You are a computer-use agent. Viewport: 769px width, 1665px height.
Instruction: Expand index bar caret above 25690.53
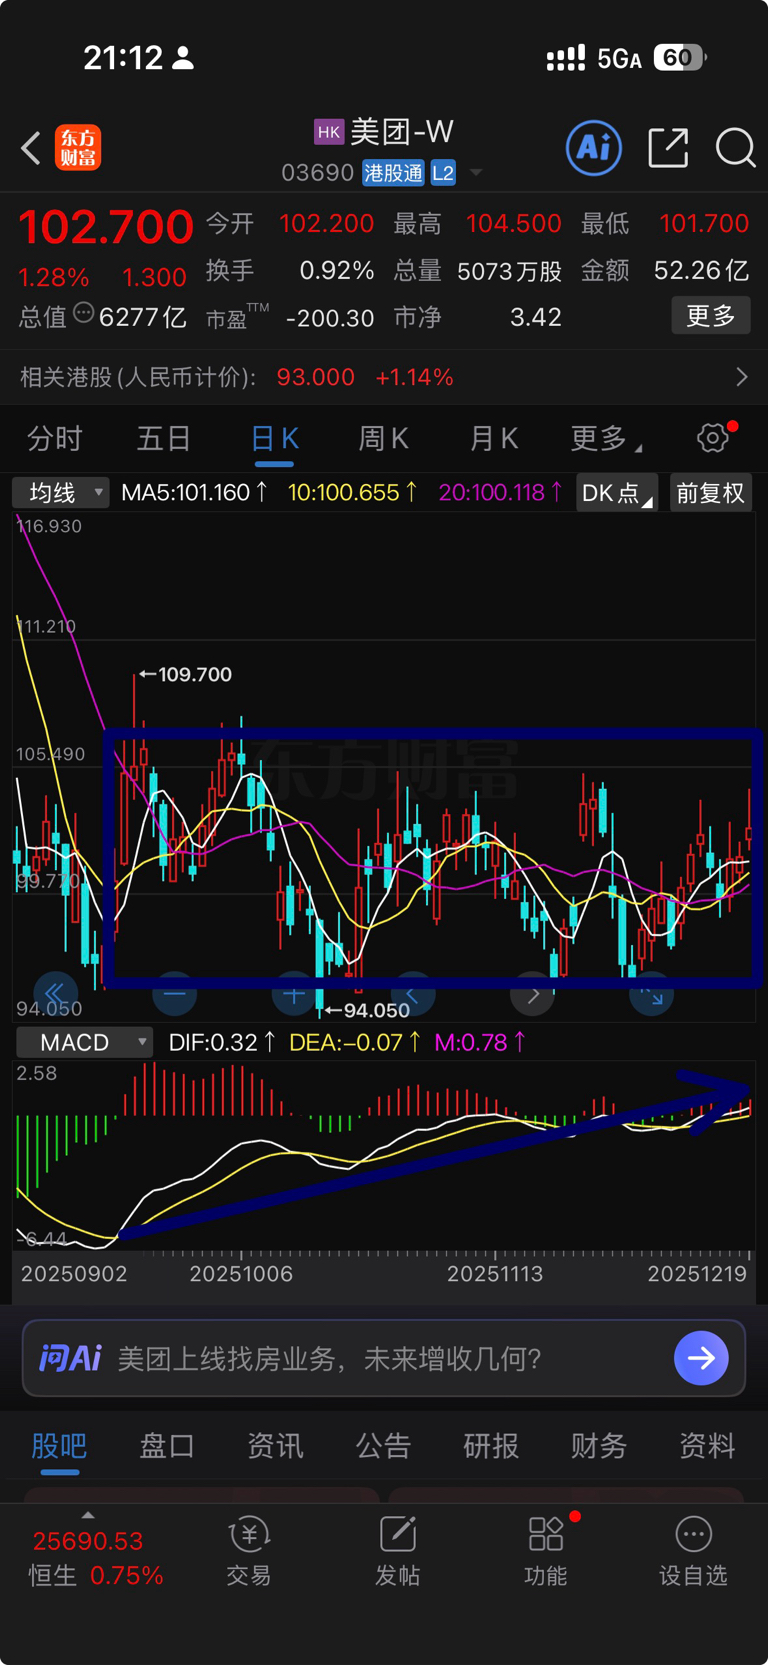88,1514
